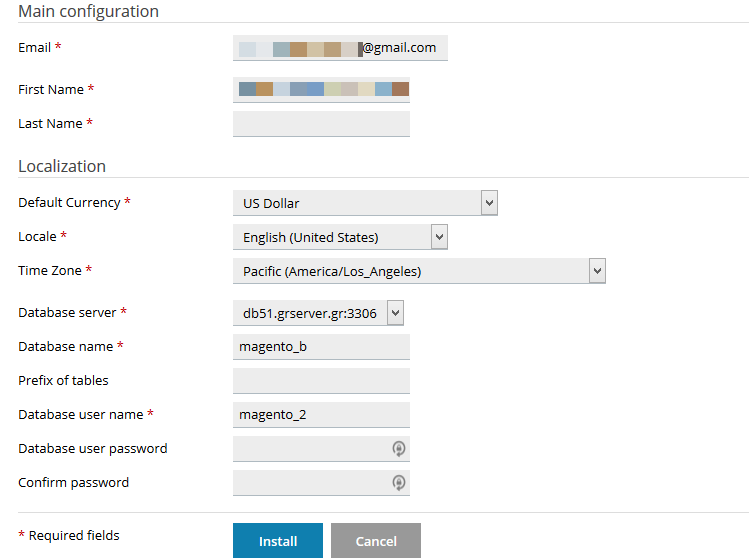This screenshot has height=558, width=749.
Task: Expand the Database server dropdown arrow
Action: (x=395, y=313)
